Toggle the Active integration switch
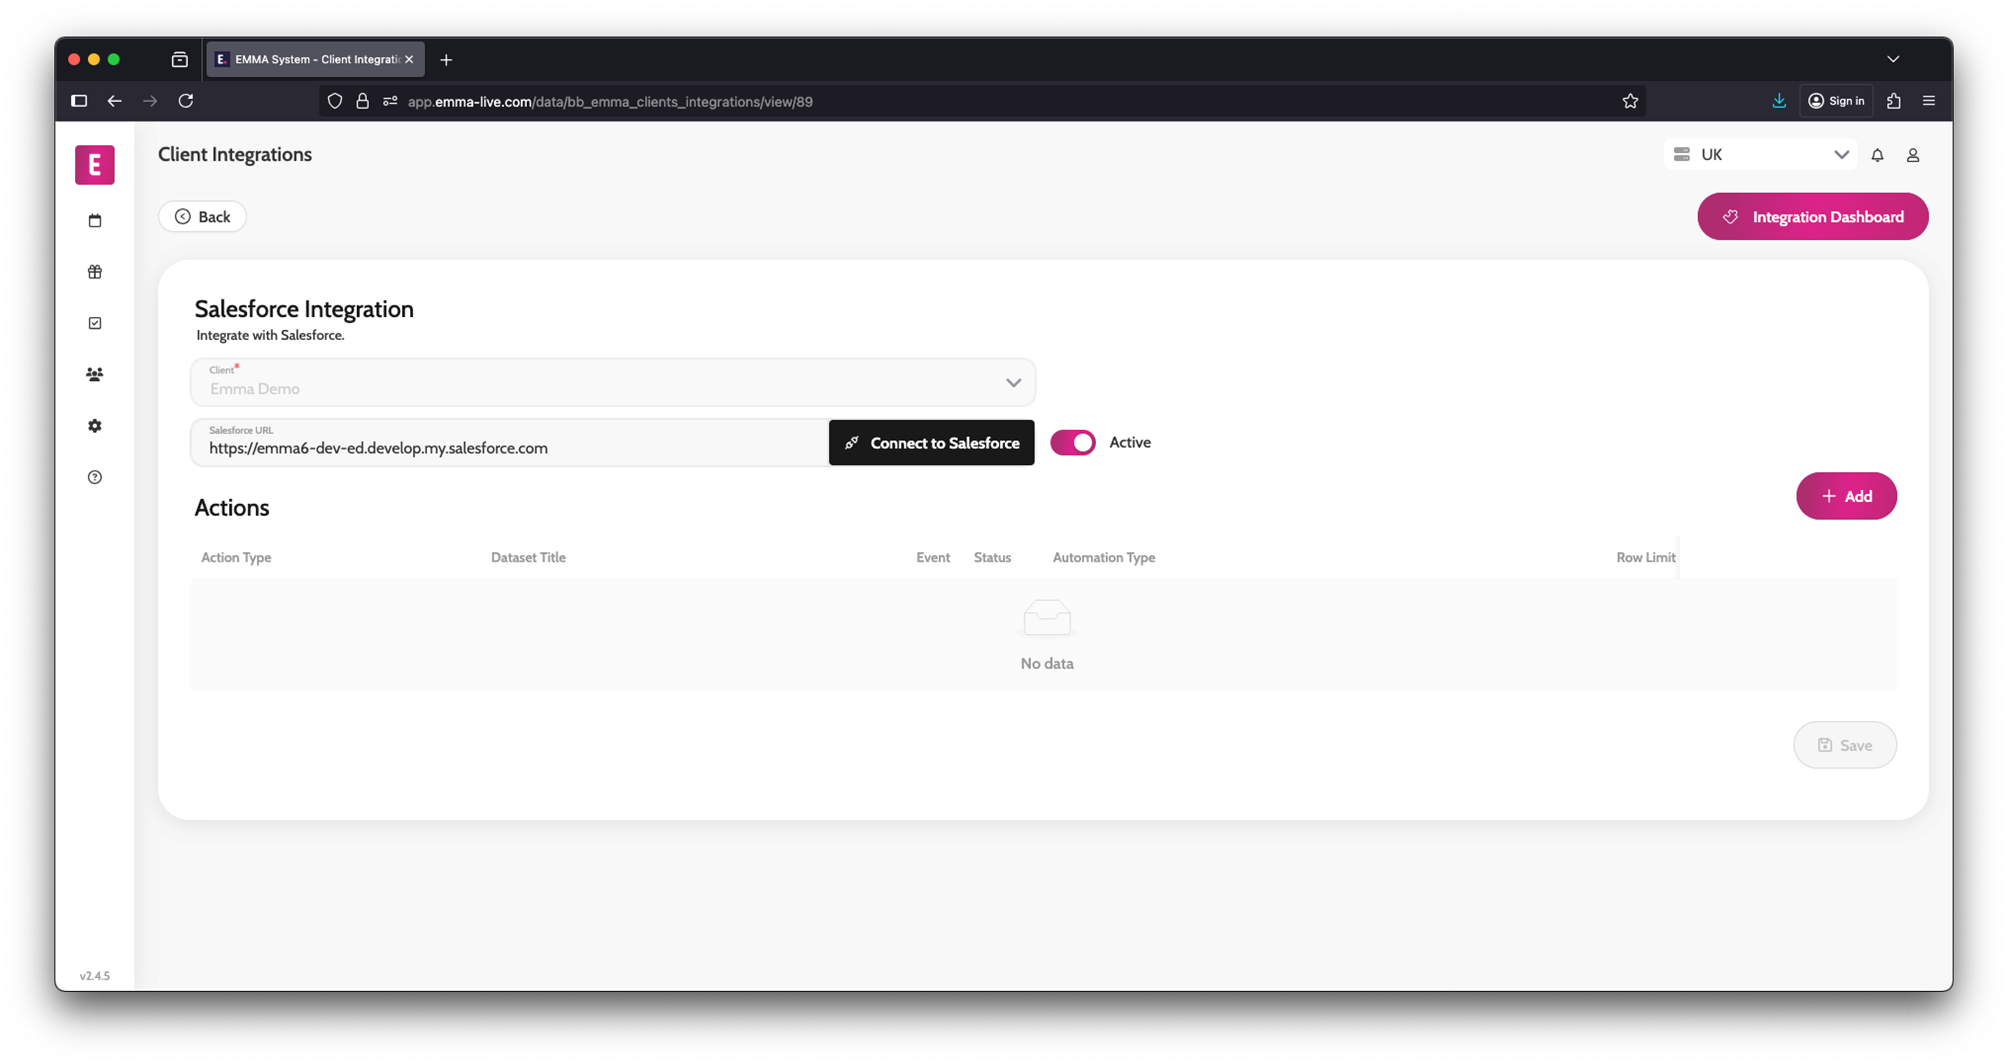2008x1064 pixels. pos(1073,443)
